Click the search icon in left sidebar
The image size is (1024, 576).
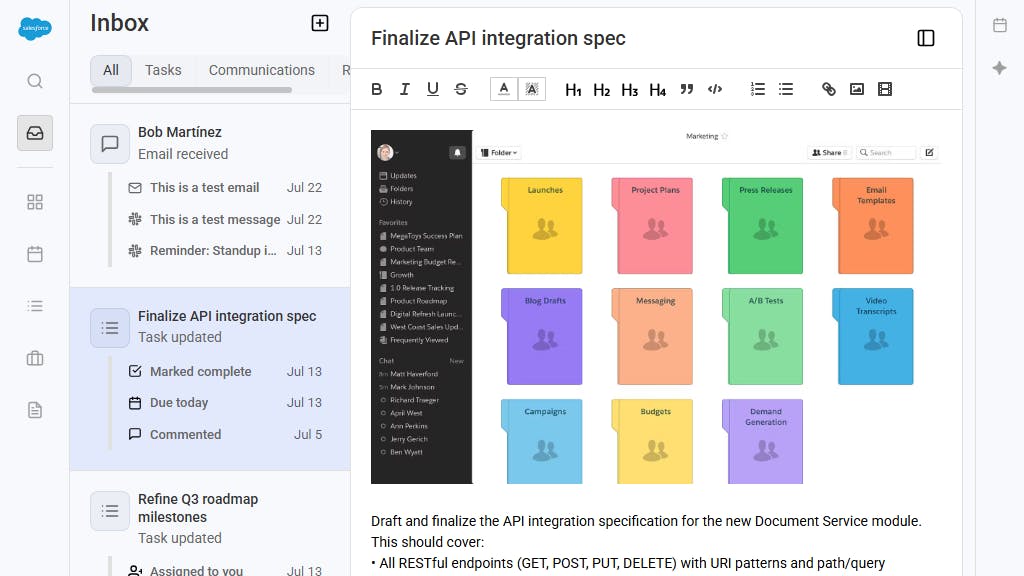[x=35, y=81]
